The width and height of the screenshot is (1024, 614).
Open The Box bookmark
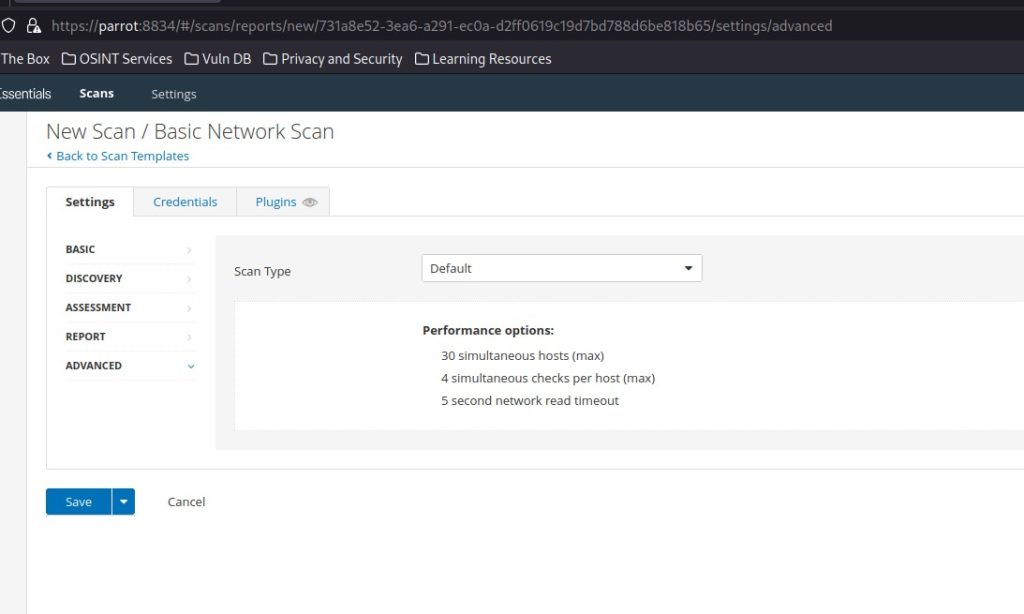25,59
